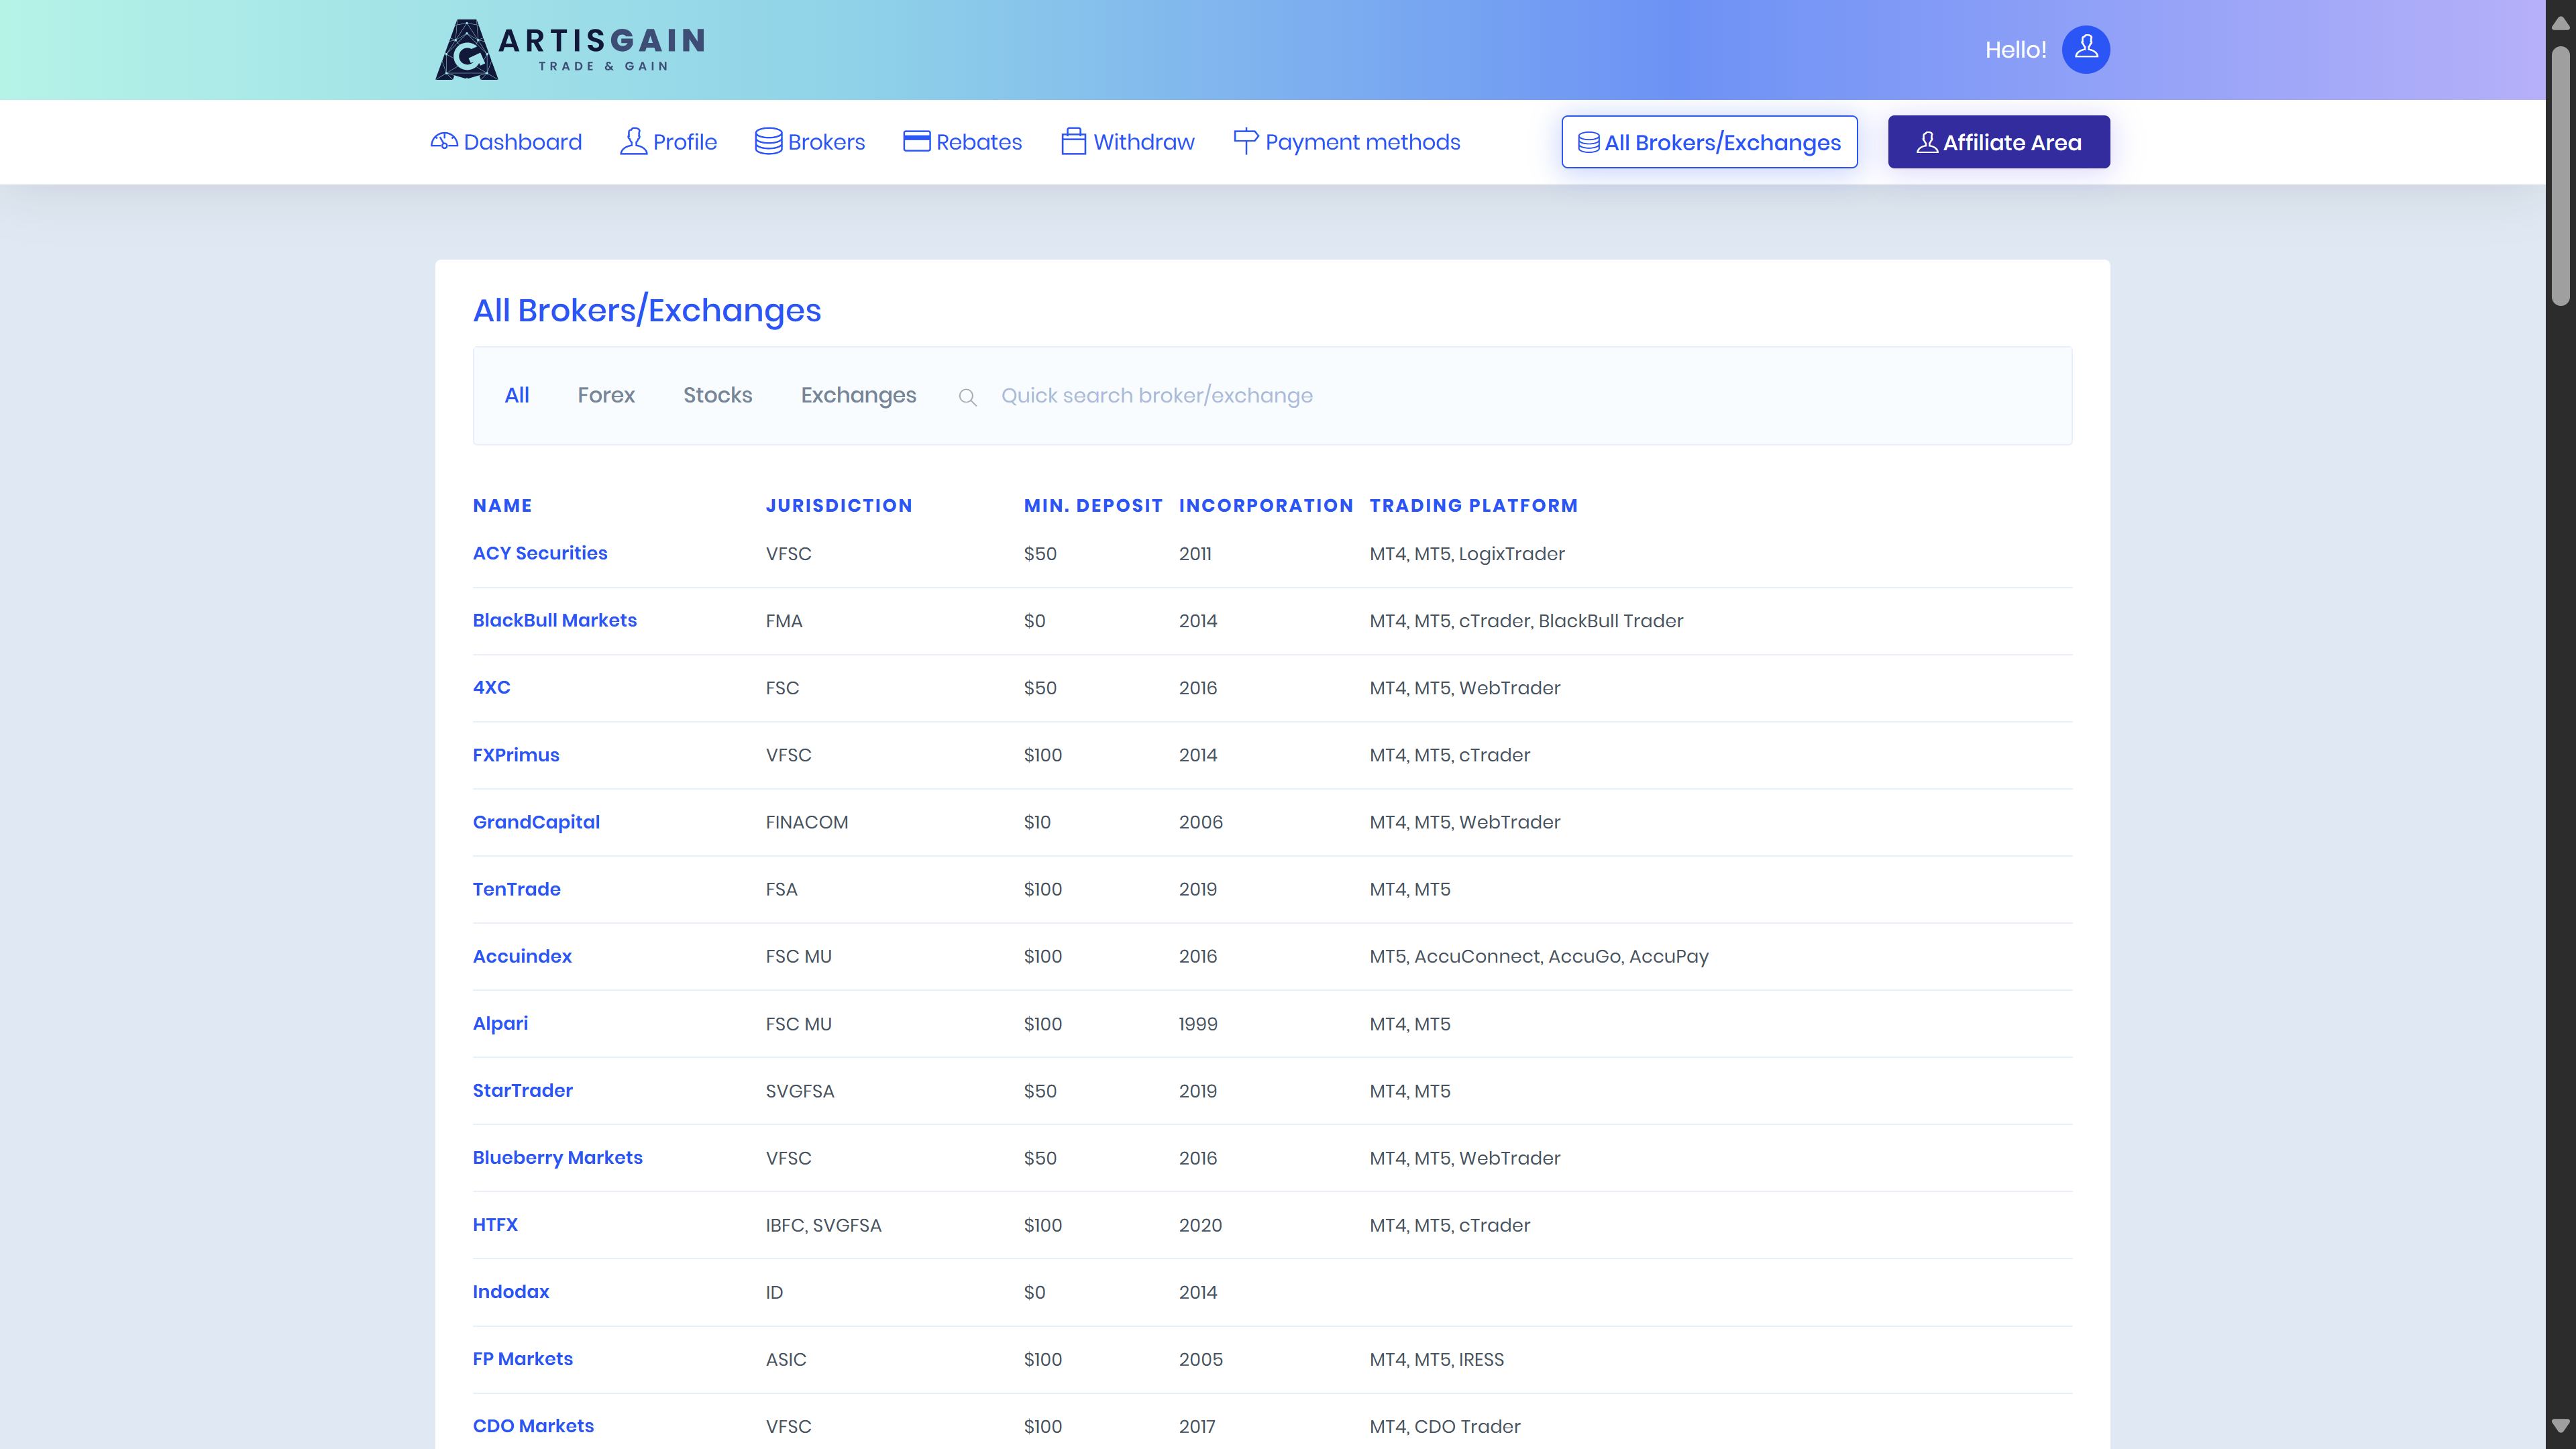The width and height of the screenshot is (2576, 1449).
Task: Filter by the Forex tab
Action: click(x=606, y=395)
